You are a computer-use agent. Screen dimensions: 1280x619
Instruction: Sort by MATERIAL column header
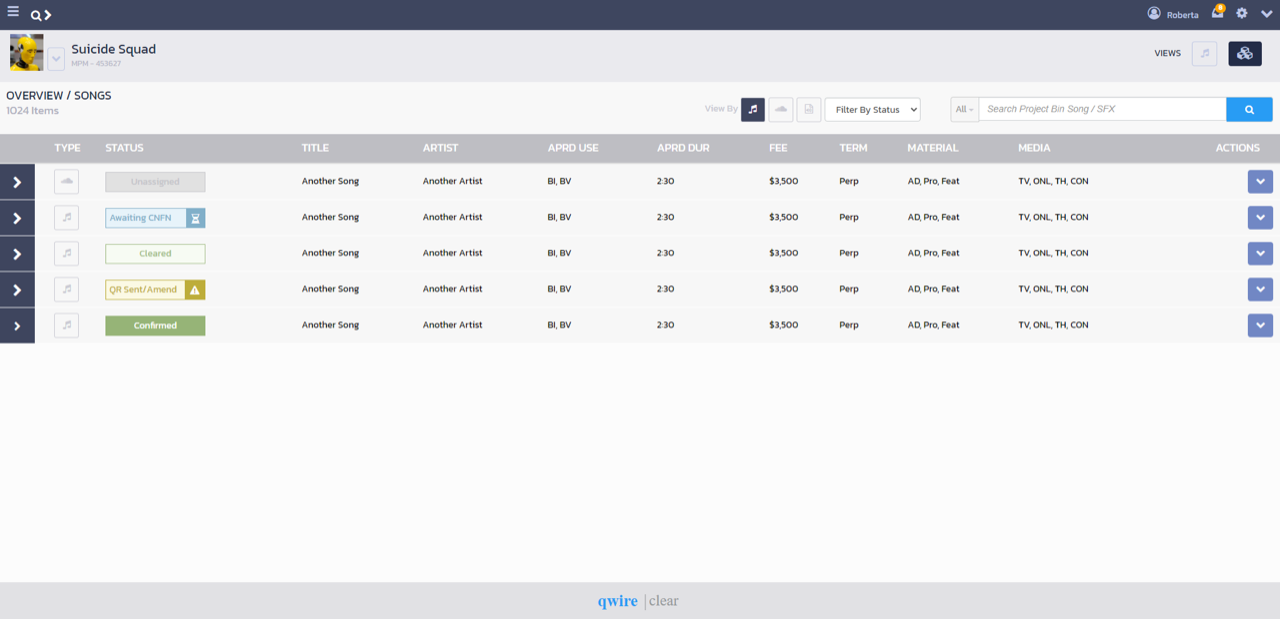point(932,148)
